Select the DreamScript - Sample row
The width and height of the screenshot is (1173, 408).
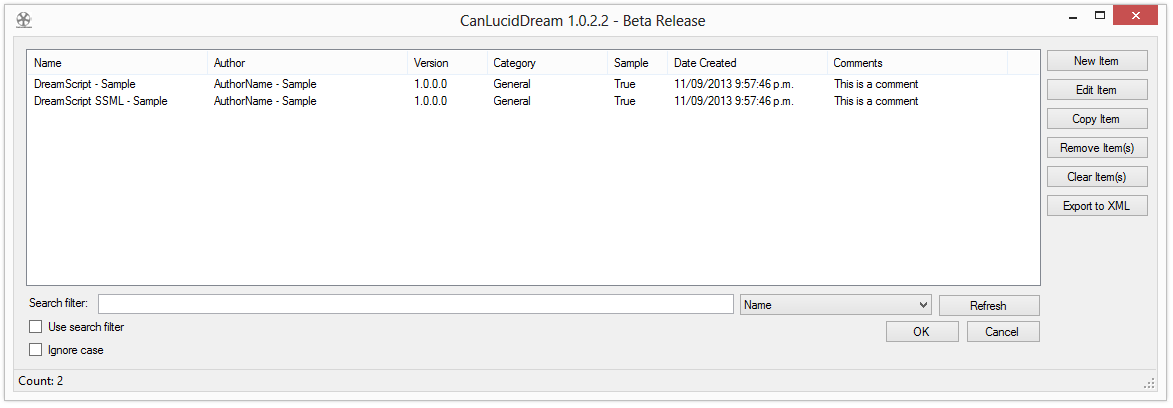pyautogui.click(x=85, y=84)
